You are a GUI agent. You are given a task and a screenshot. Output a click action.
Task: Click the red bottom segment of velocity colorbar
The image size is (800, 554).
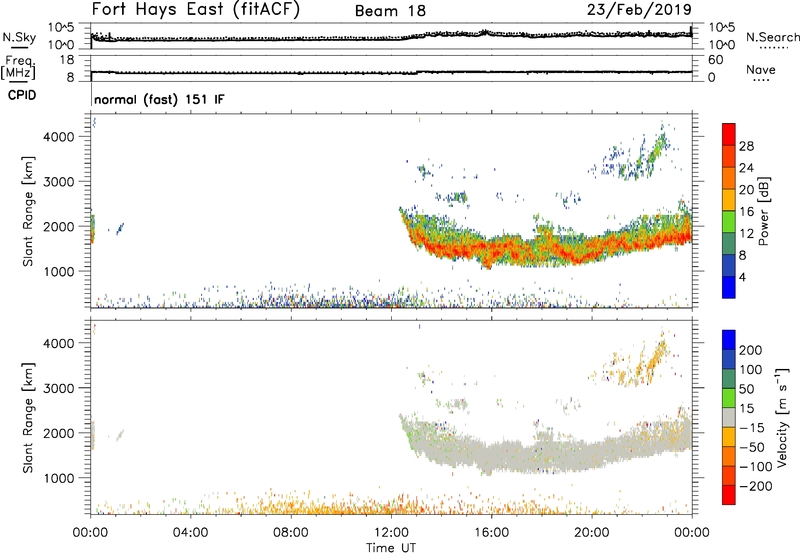[729, 495]
